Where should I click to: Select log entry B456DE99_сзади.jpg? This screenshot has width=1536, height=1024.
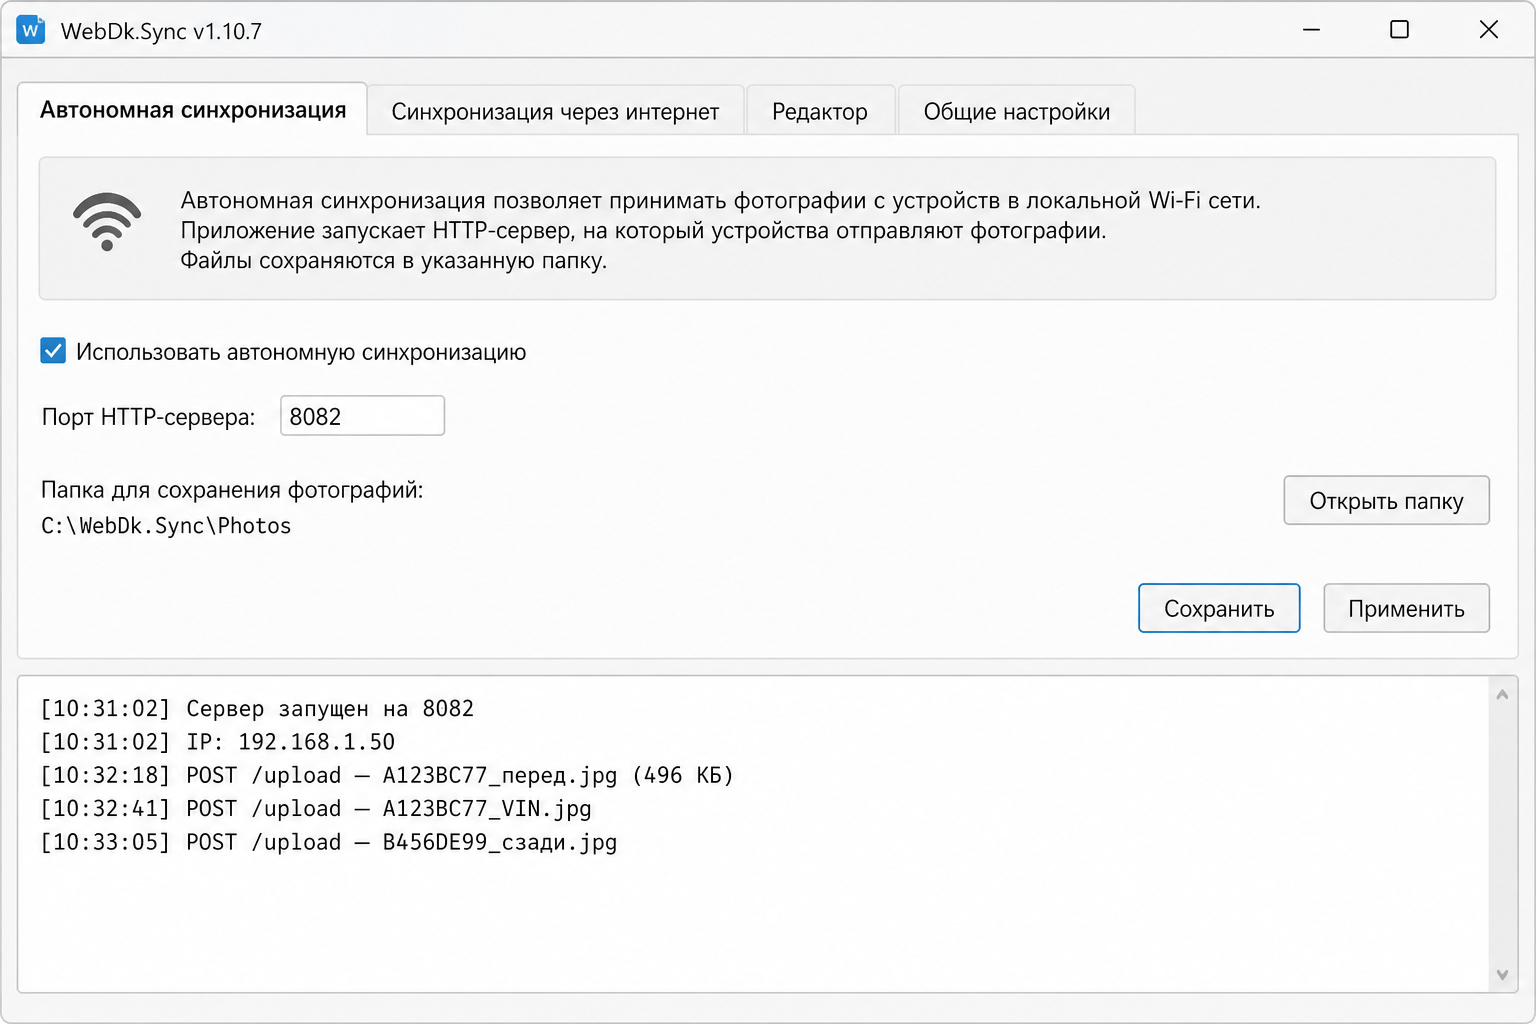[x=329, y=842]
